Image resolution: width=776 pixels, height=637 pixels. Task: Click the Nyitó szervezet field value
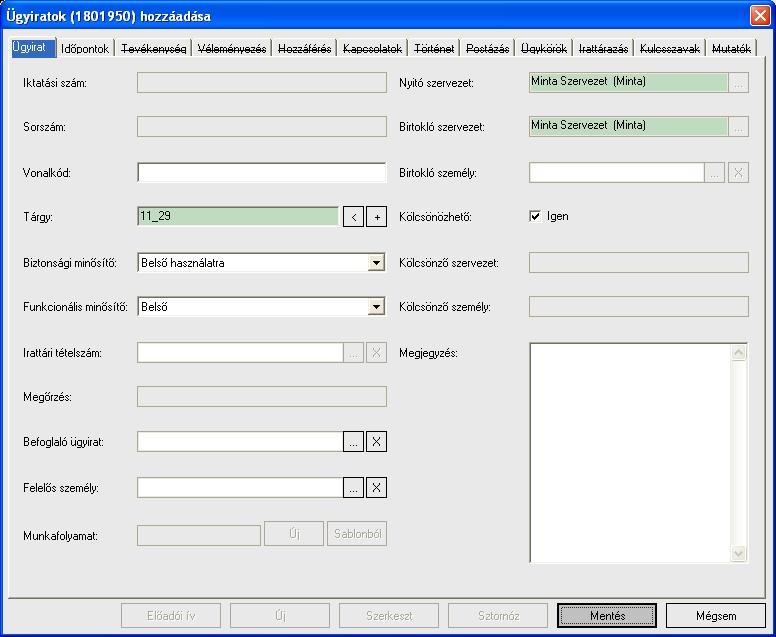(x=629, y=83)
